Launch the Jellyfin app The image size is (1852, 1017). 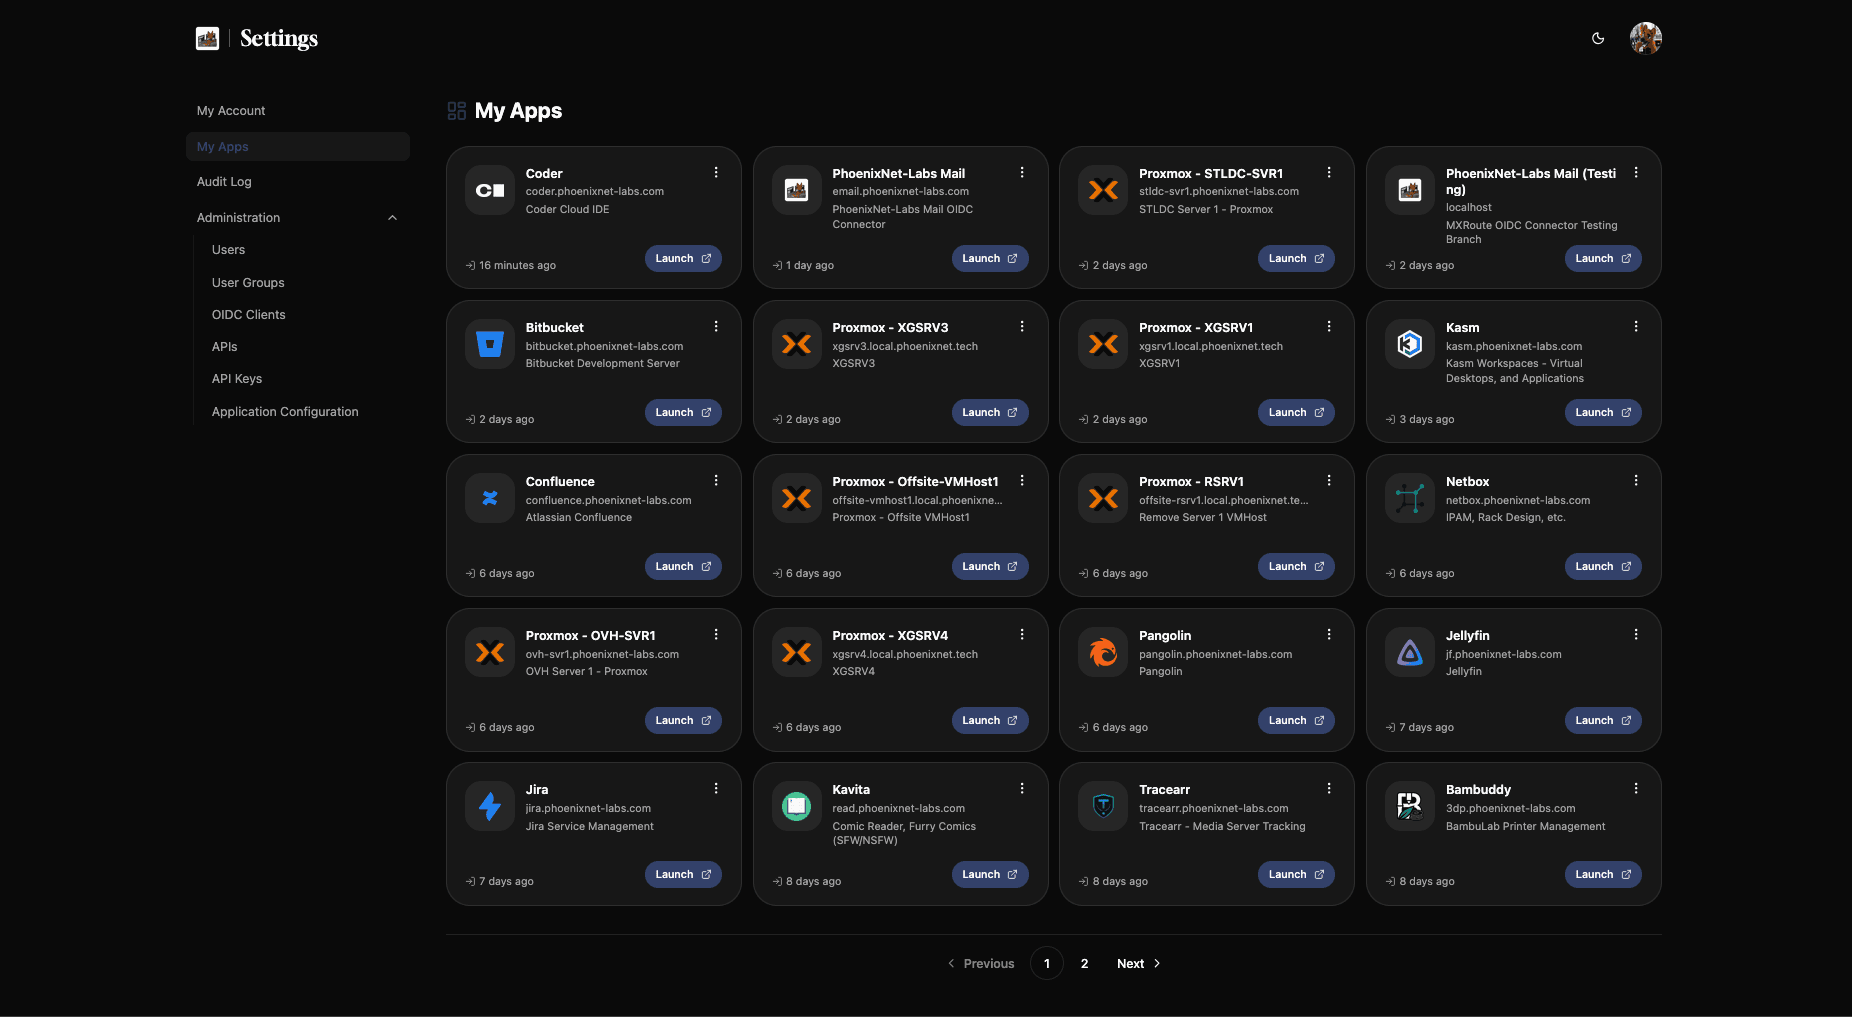click(1603, 720)
